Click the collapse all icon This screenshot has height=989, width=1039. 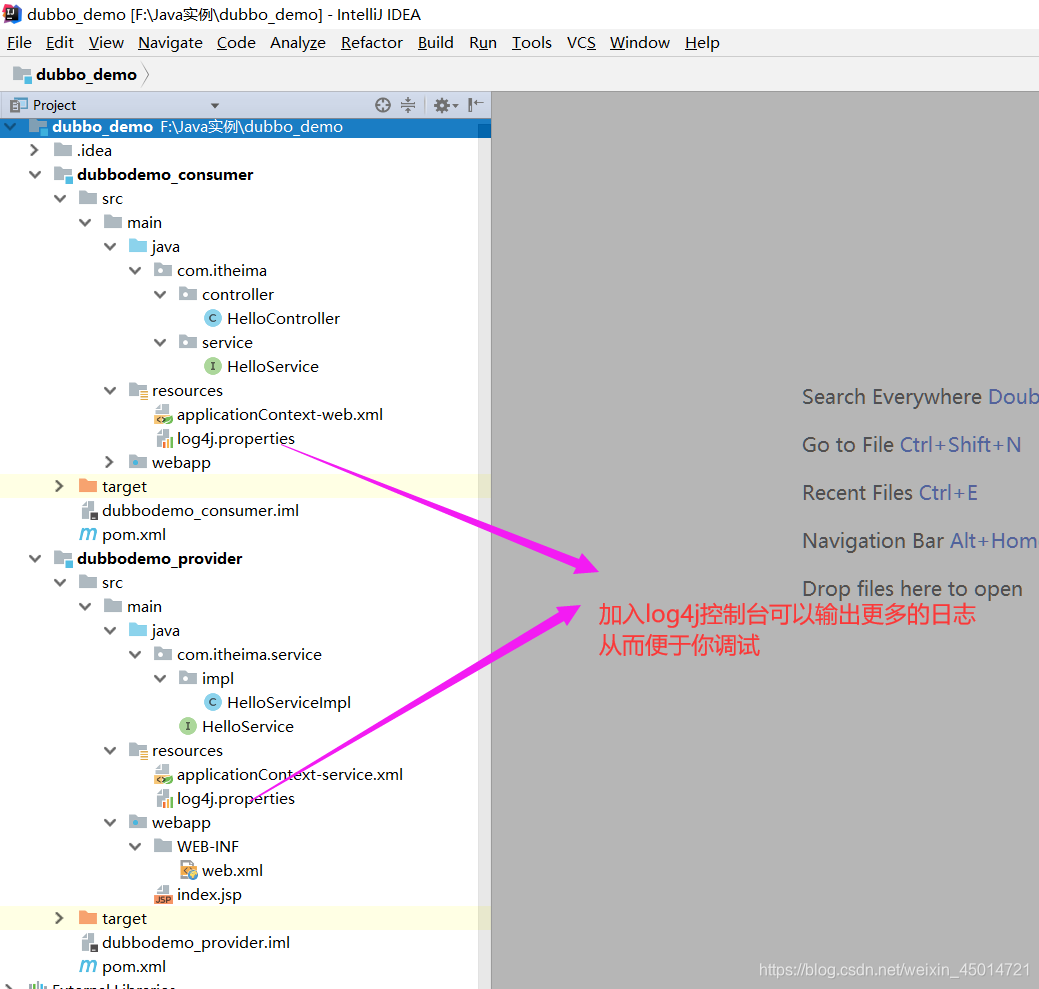[x=408, y=105]
